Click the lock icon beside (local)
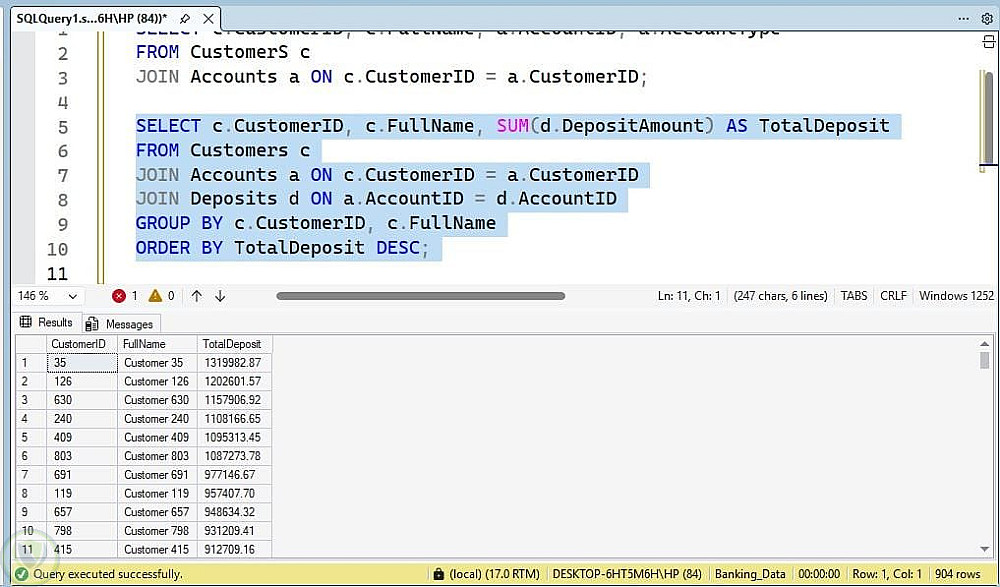This screenshot has width=1000, height=587. point(438,574)
